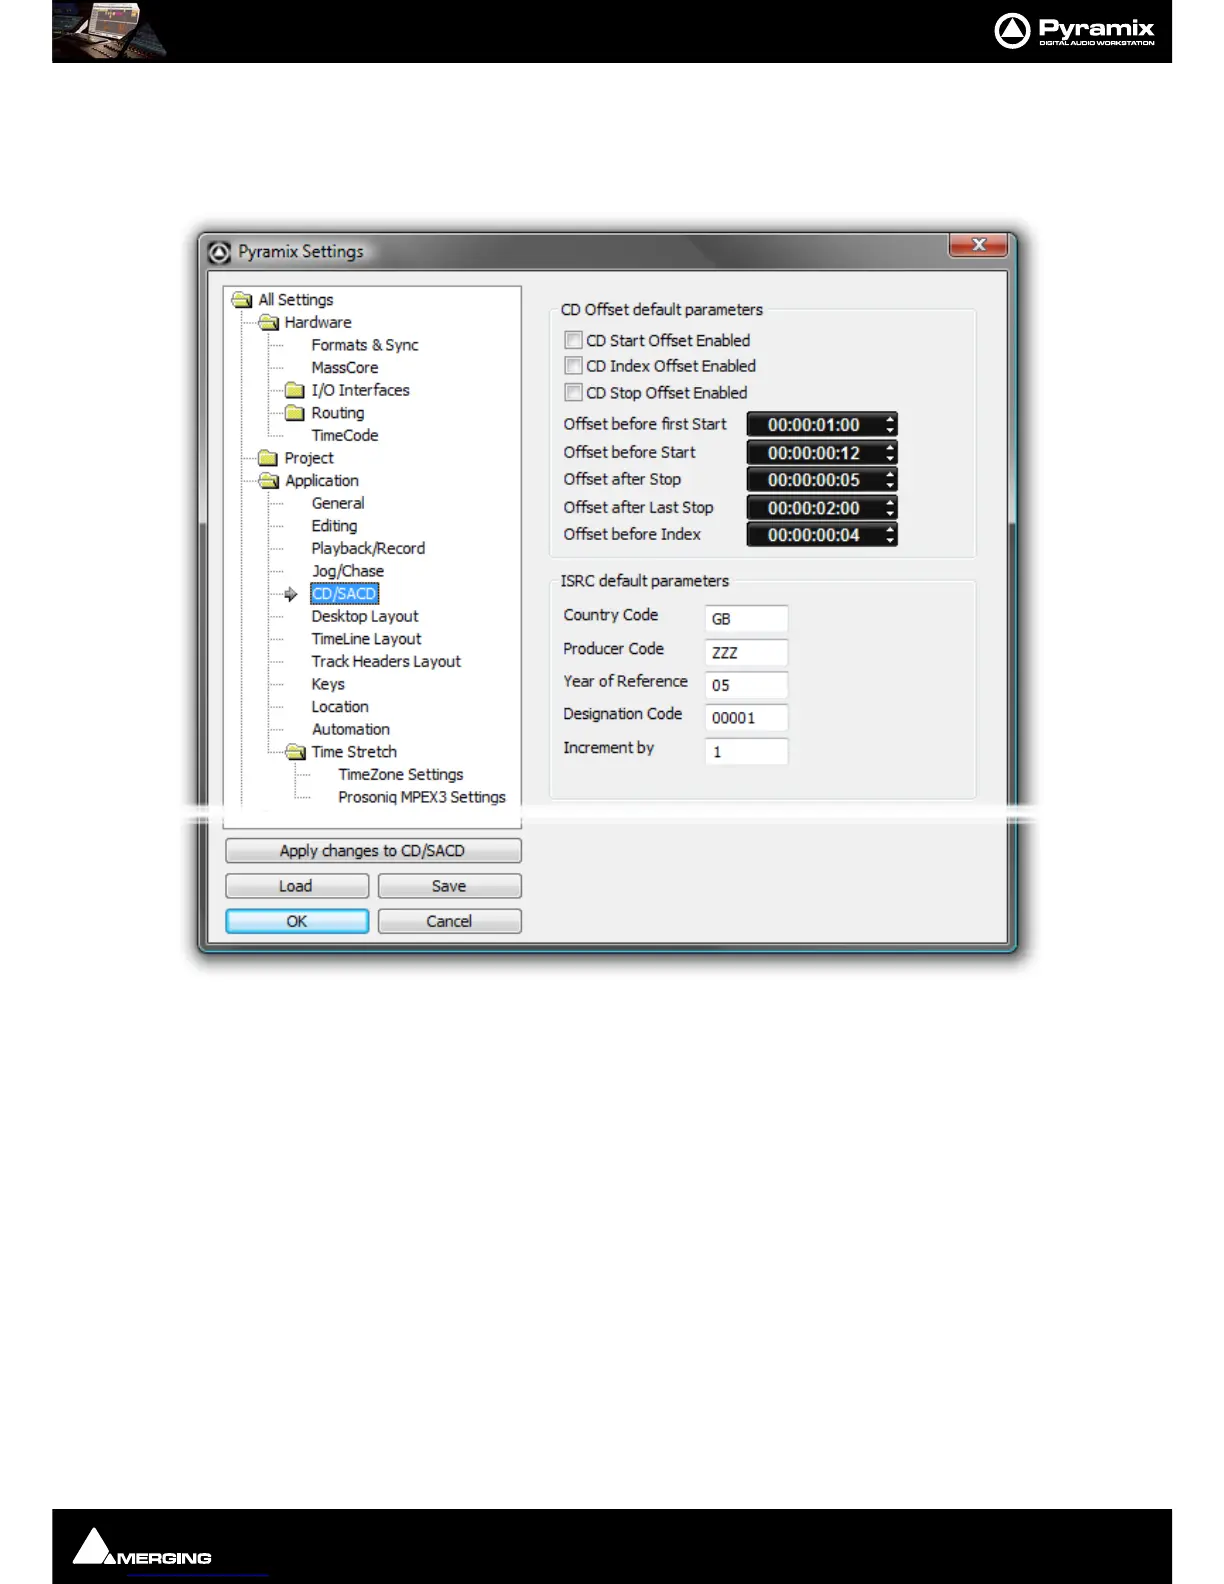Open Automation settings page
The width and height of the screenshot is (1224, 1584).
pyautogui.click(x=351, y=730)
